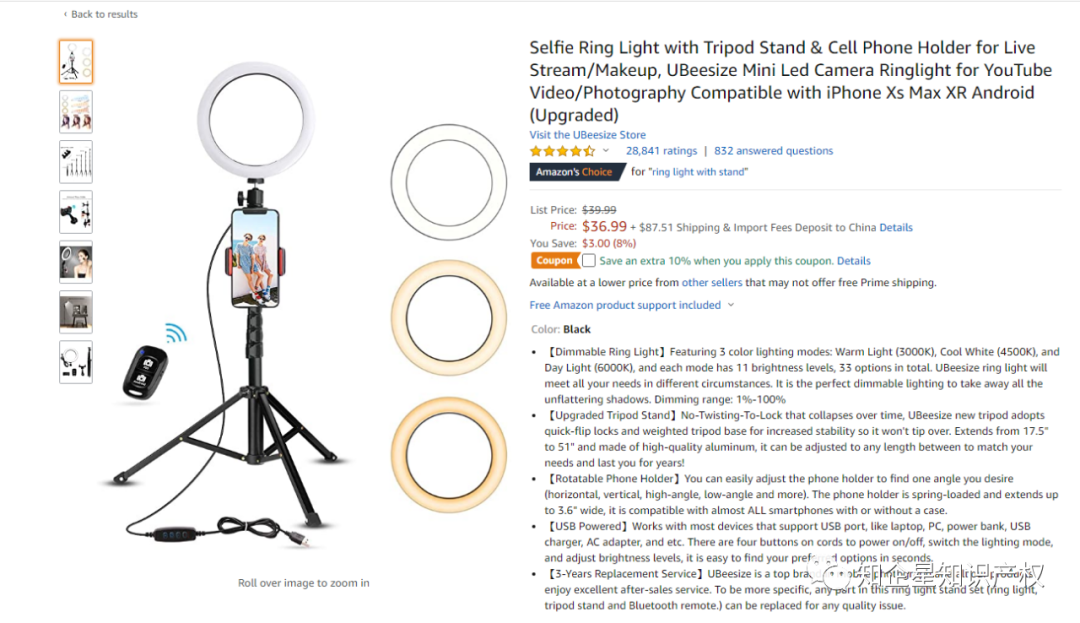Open the shipping and import fees Details link
This screenshot has height=623, width=1080.
pos(895,227)
